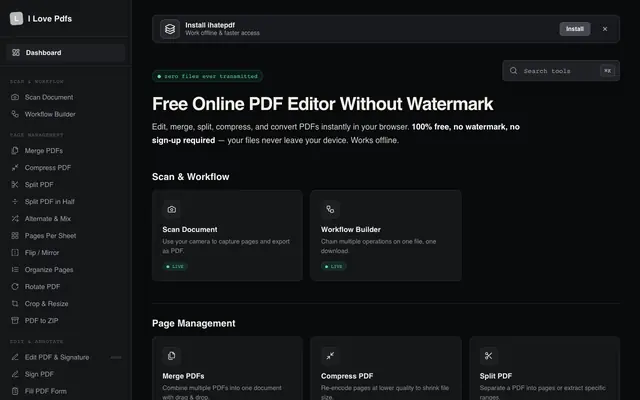Dismiss the Install ihatepdf banner
This screenshot has width=640, height=400.
[x=605, y=29]
